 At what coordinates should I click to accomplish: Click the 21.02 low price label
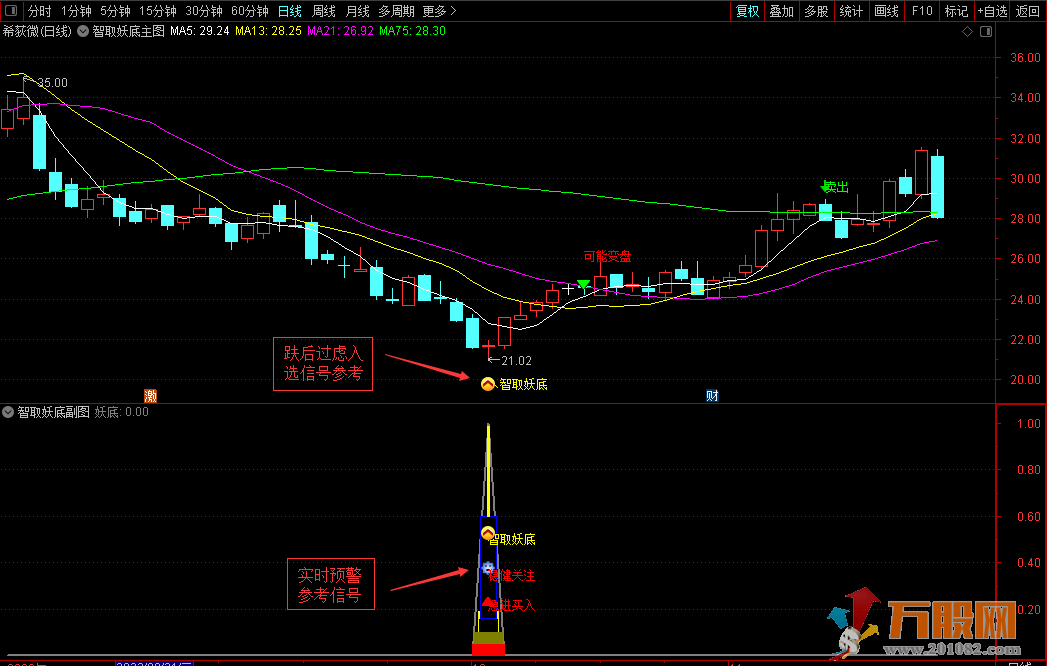(x=516, y=361)
